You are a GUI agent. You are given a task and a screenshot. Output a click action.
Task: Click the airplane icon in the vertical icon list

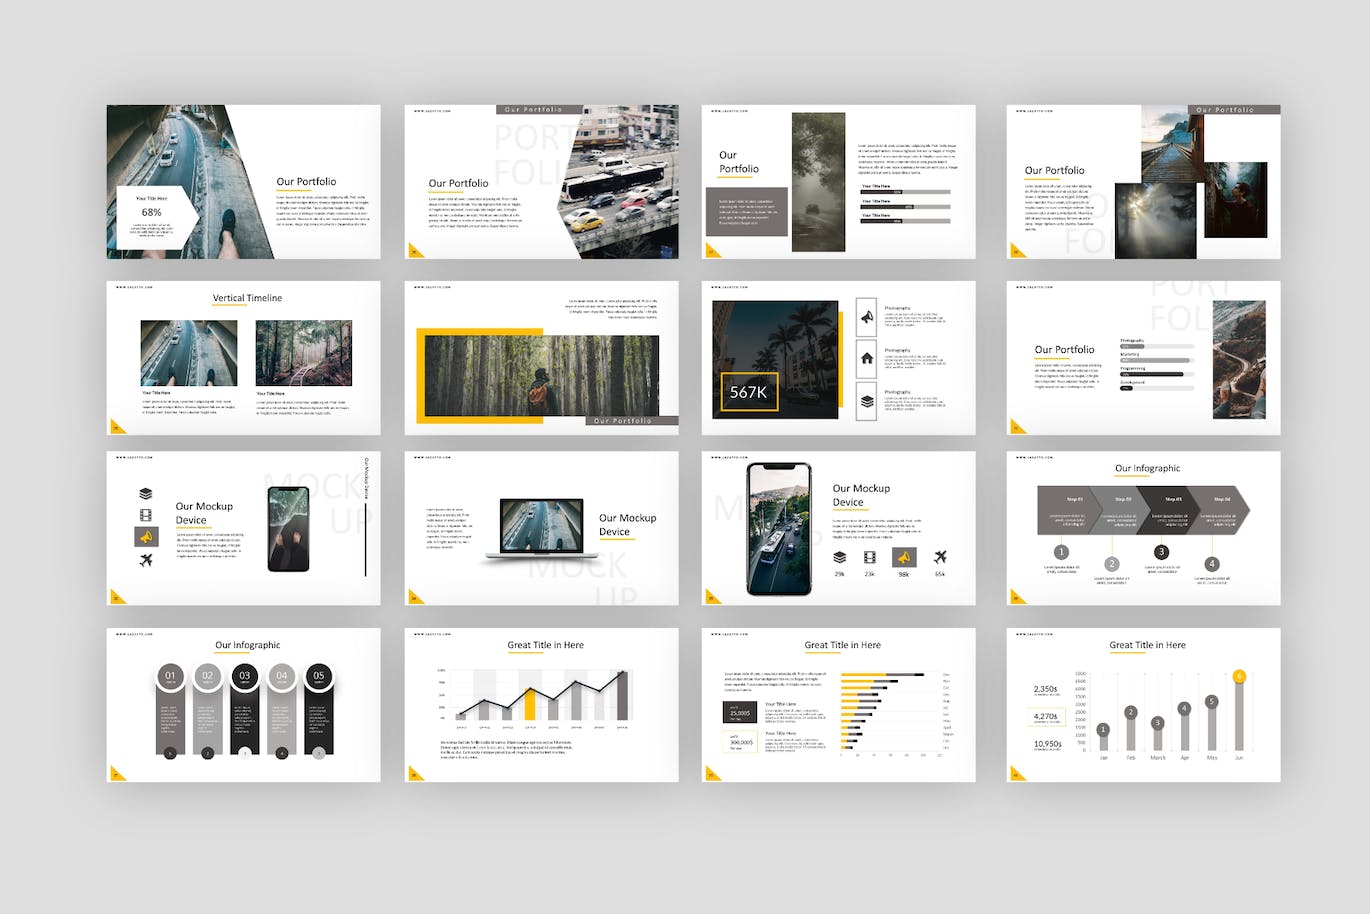click(146, 560)
